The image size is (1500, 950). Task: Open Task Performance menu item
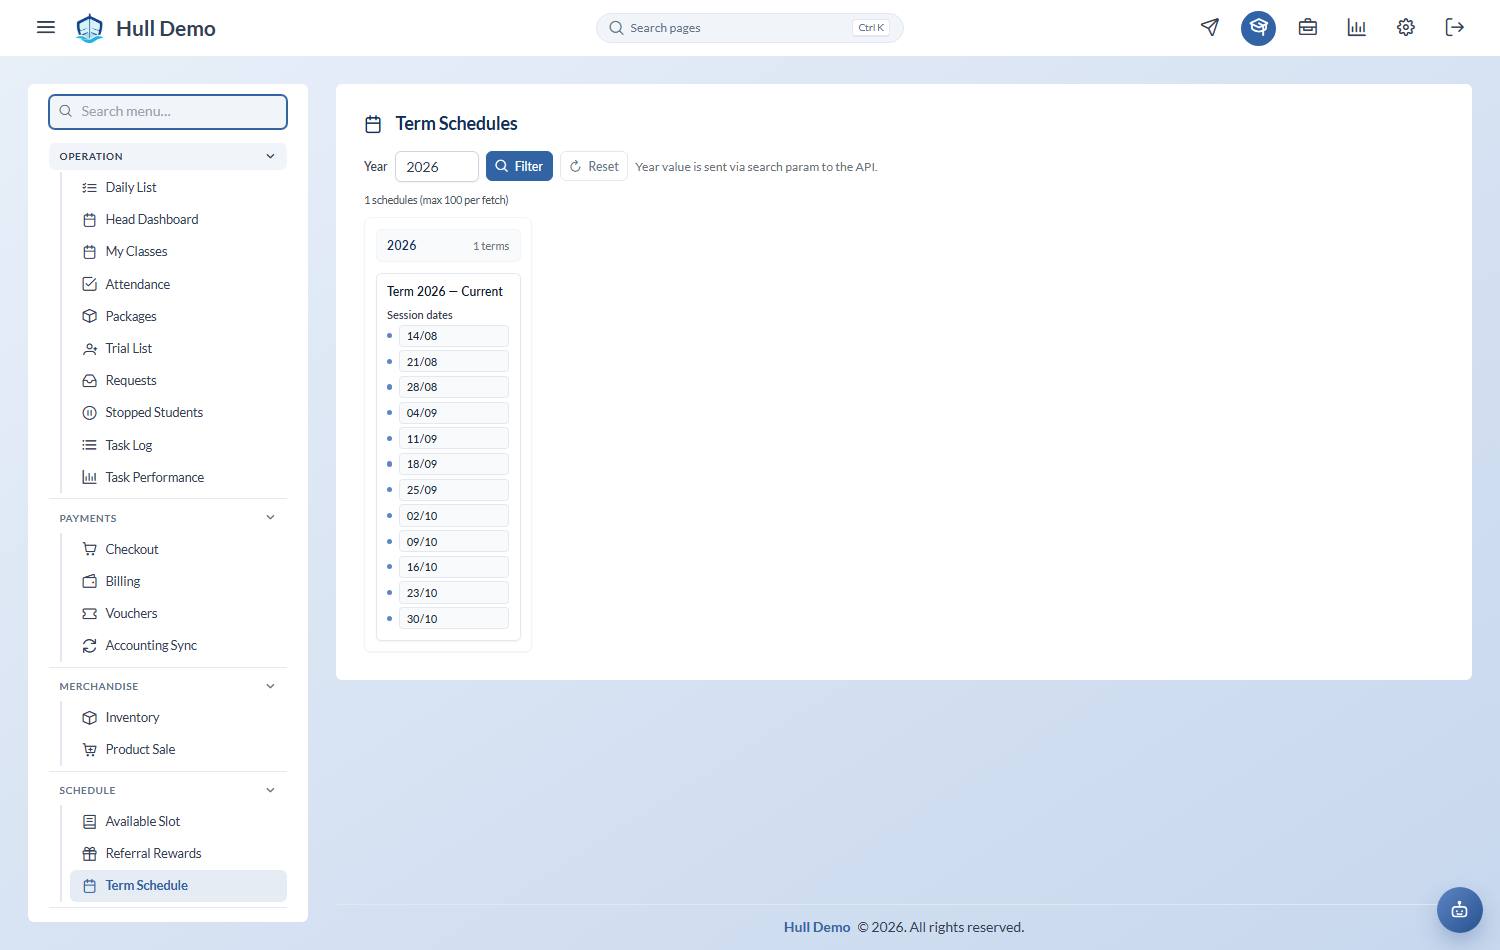coord(178,477)
